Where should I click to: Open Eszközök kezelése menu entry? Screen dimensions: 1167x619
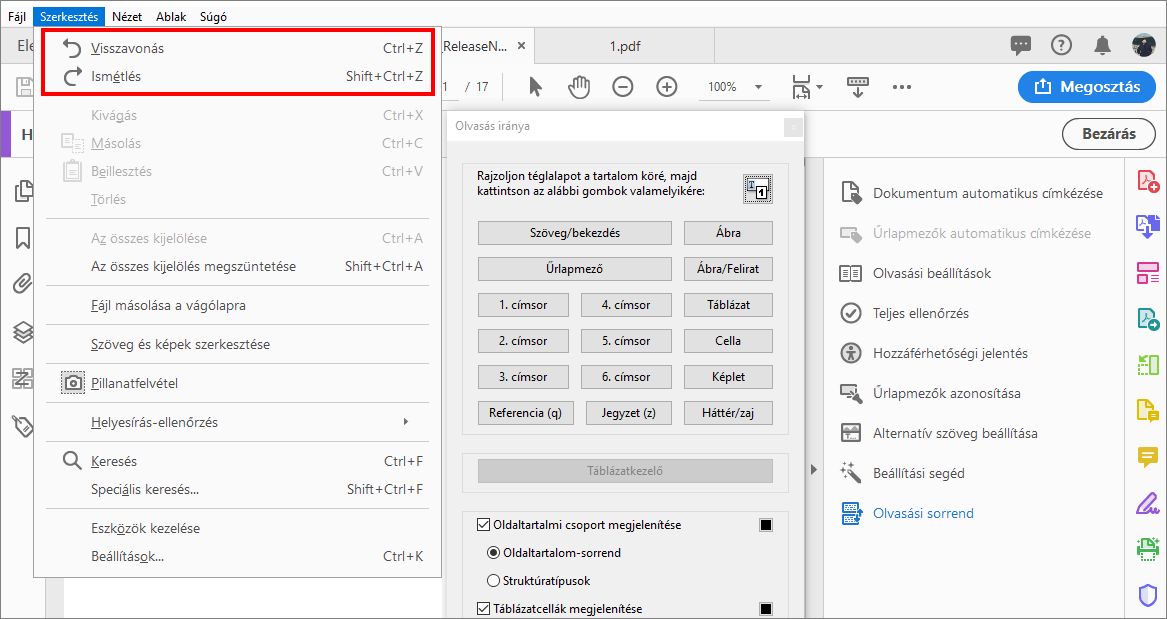[x=237, y=528]
